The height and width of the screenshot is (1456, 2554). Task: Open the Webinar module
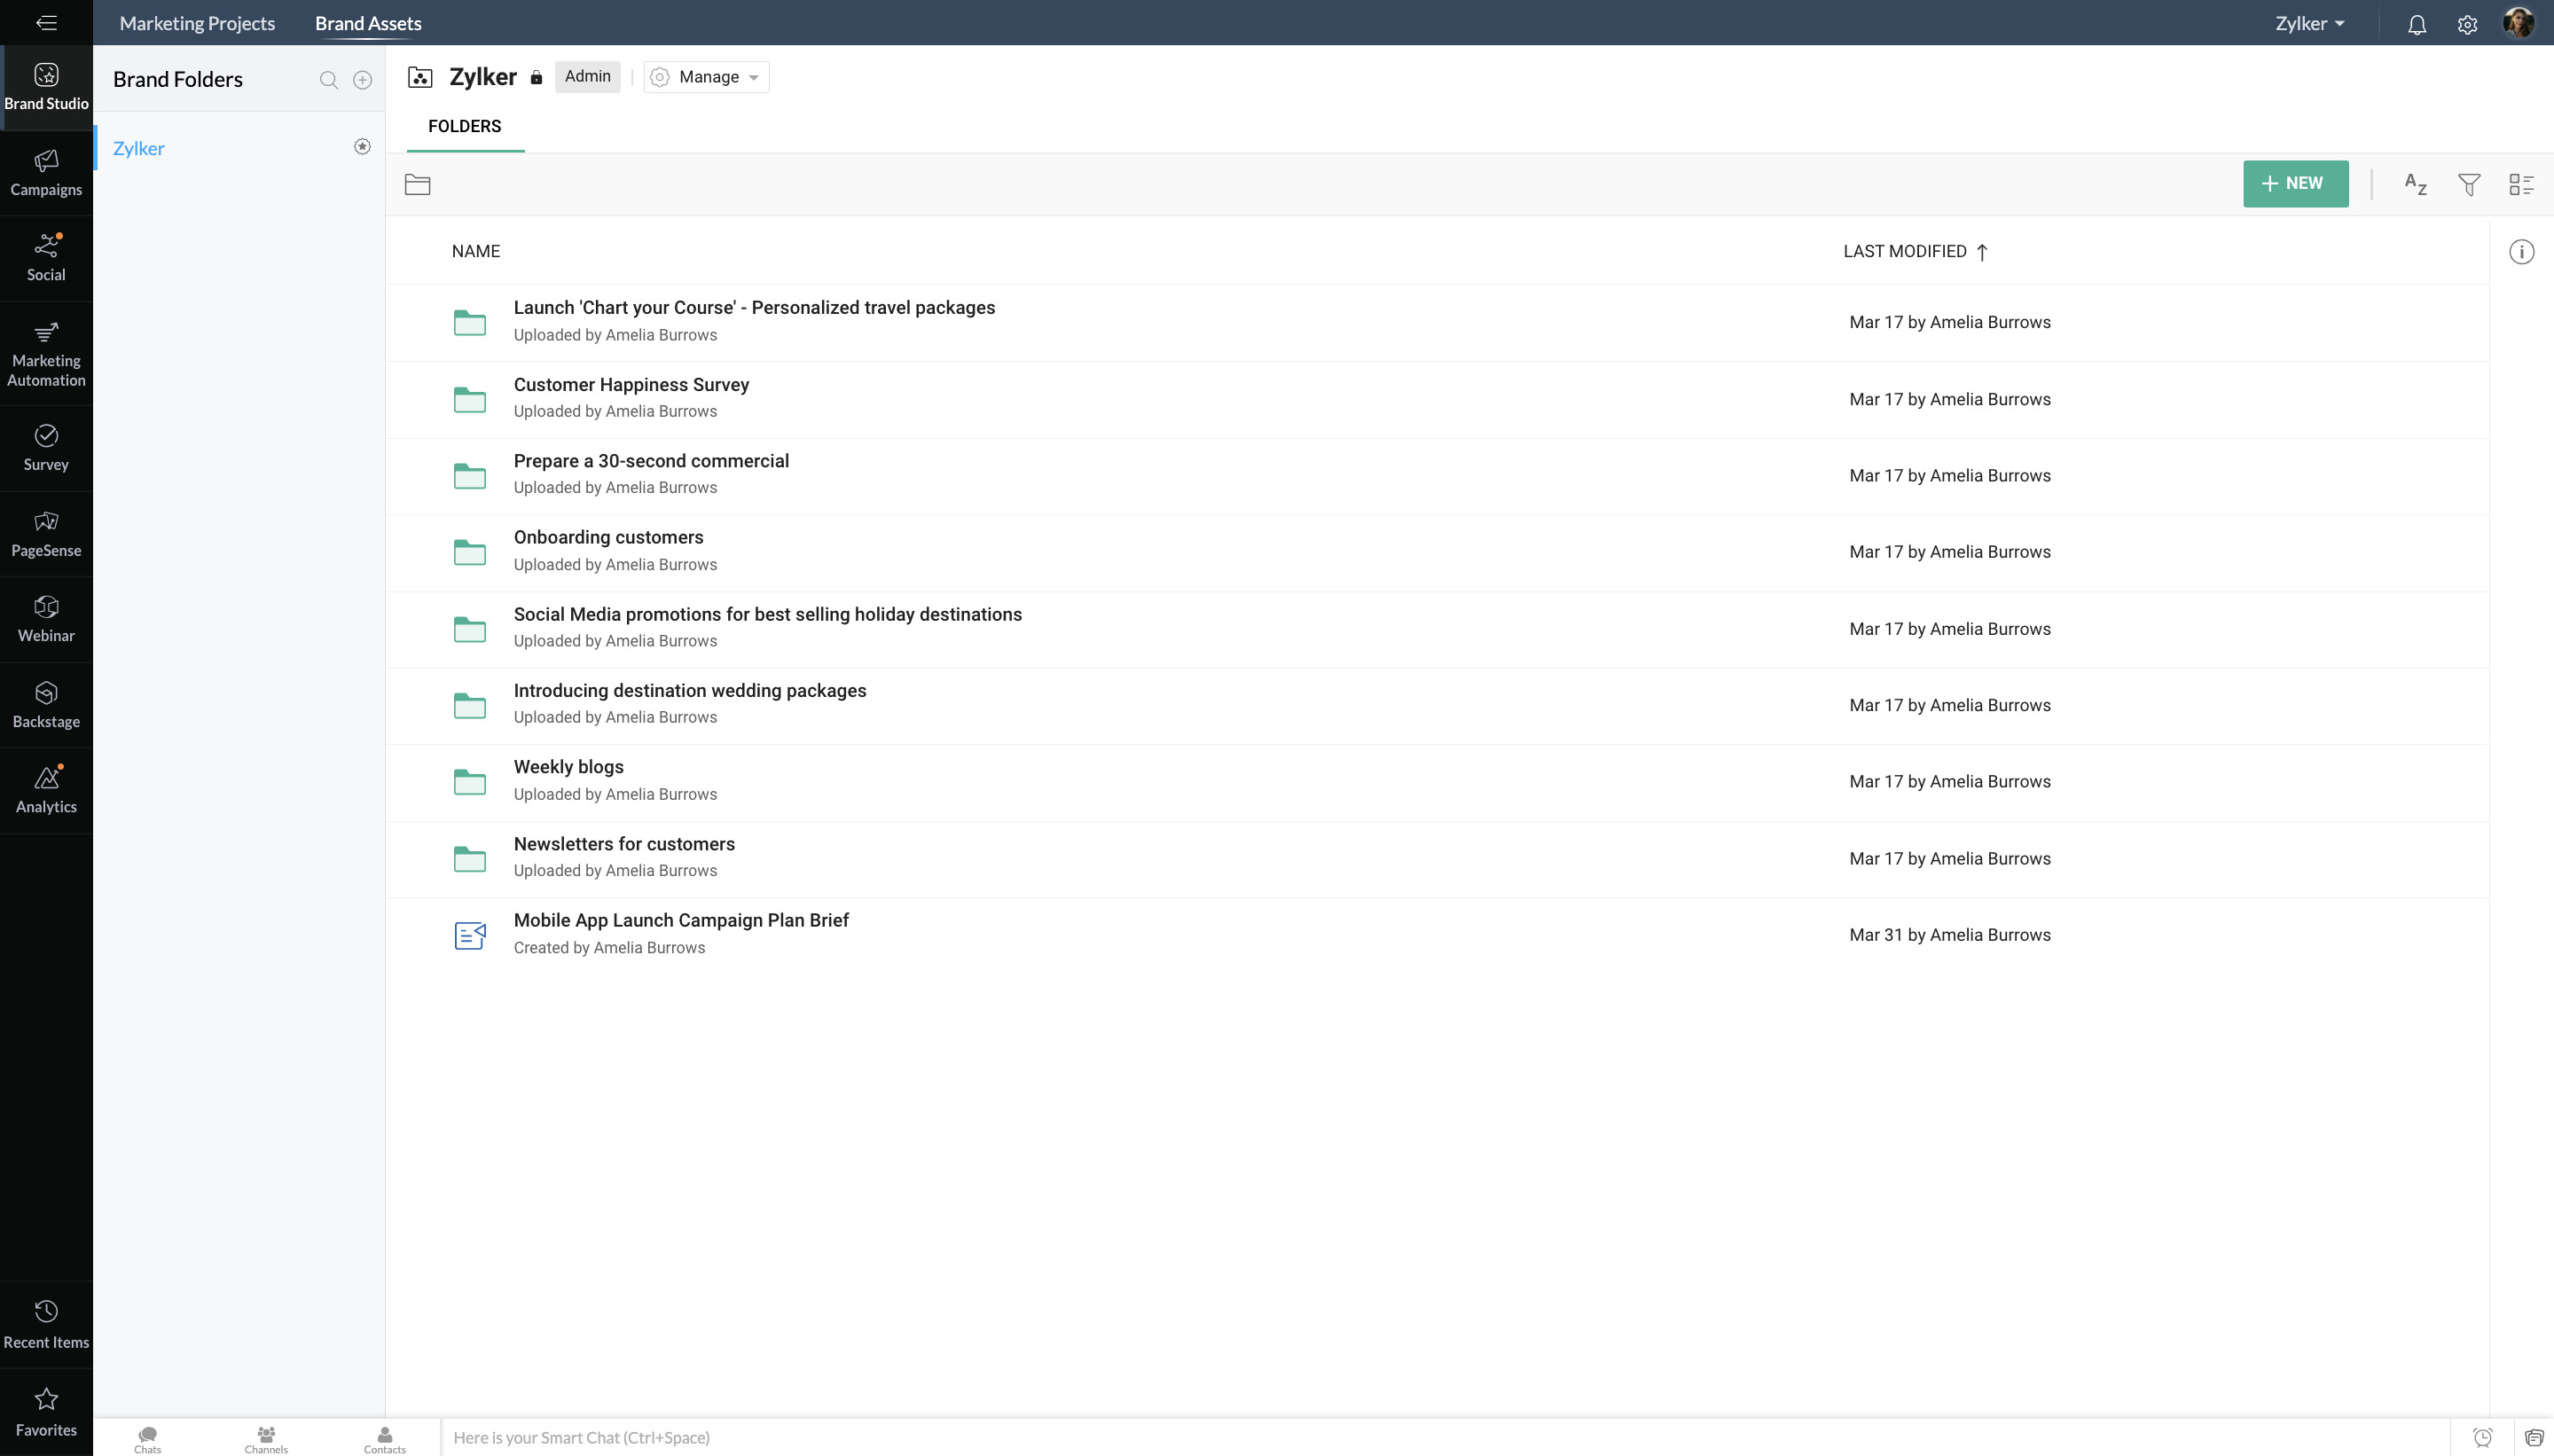46,618
